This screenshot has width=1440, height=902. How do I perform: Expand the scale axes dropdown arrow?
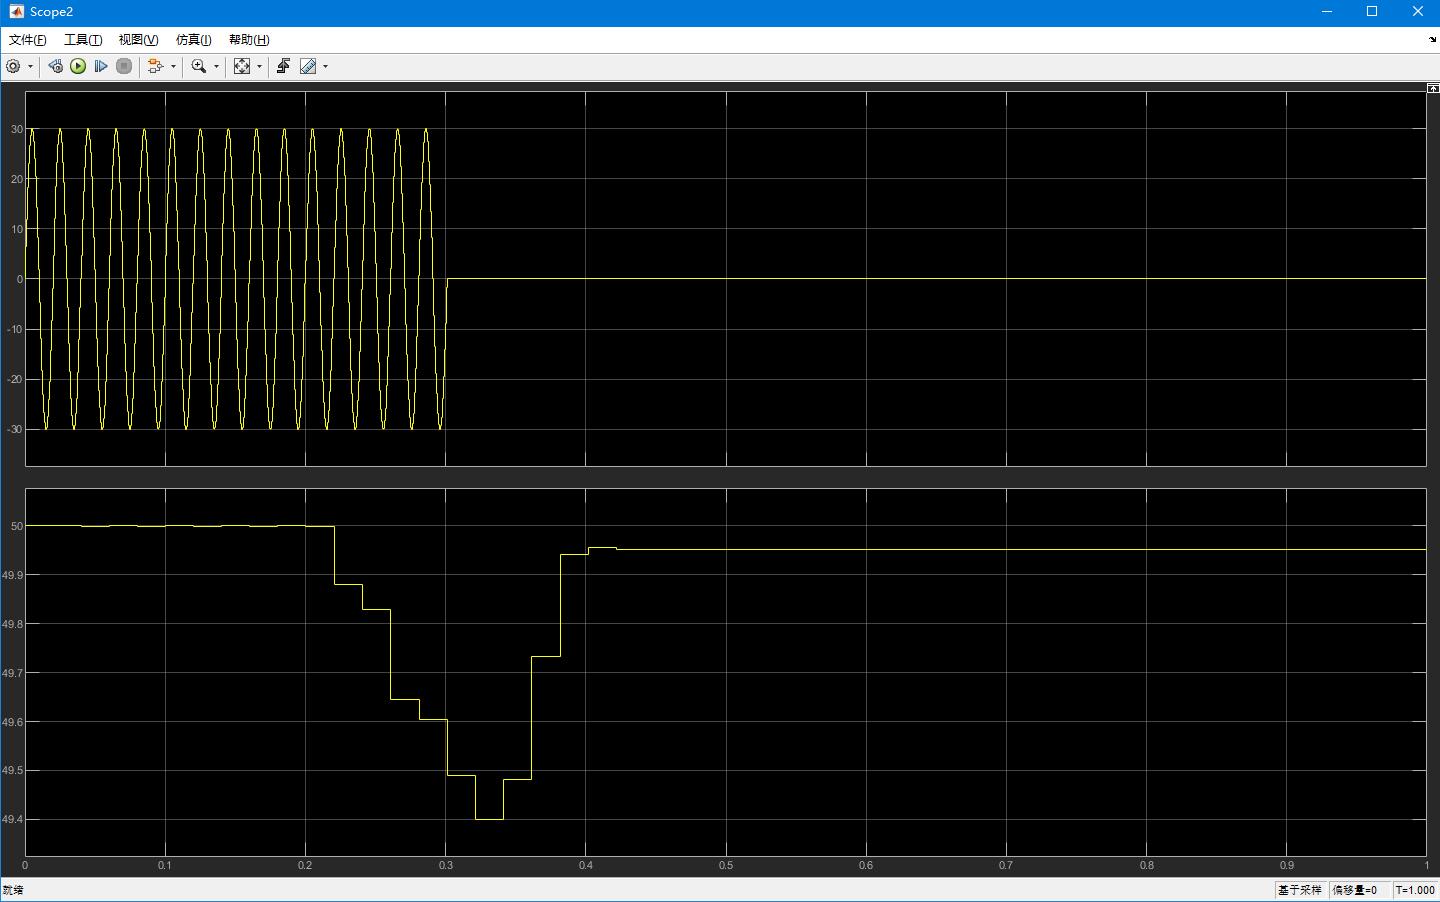(259, 67)
